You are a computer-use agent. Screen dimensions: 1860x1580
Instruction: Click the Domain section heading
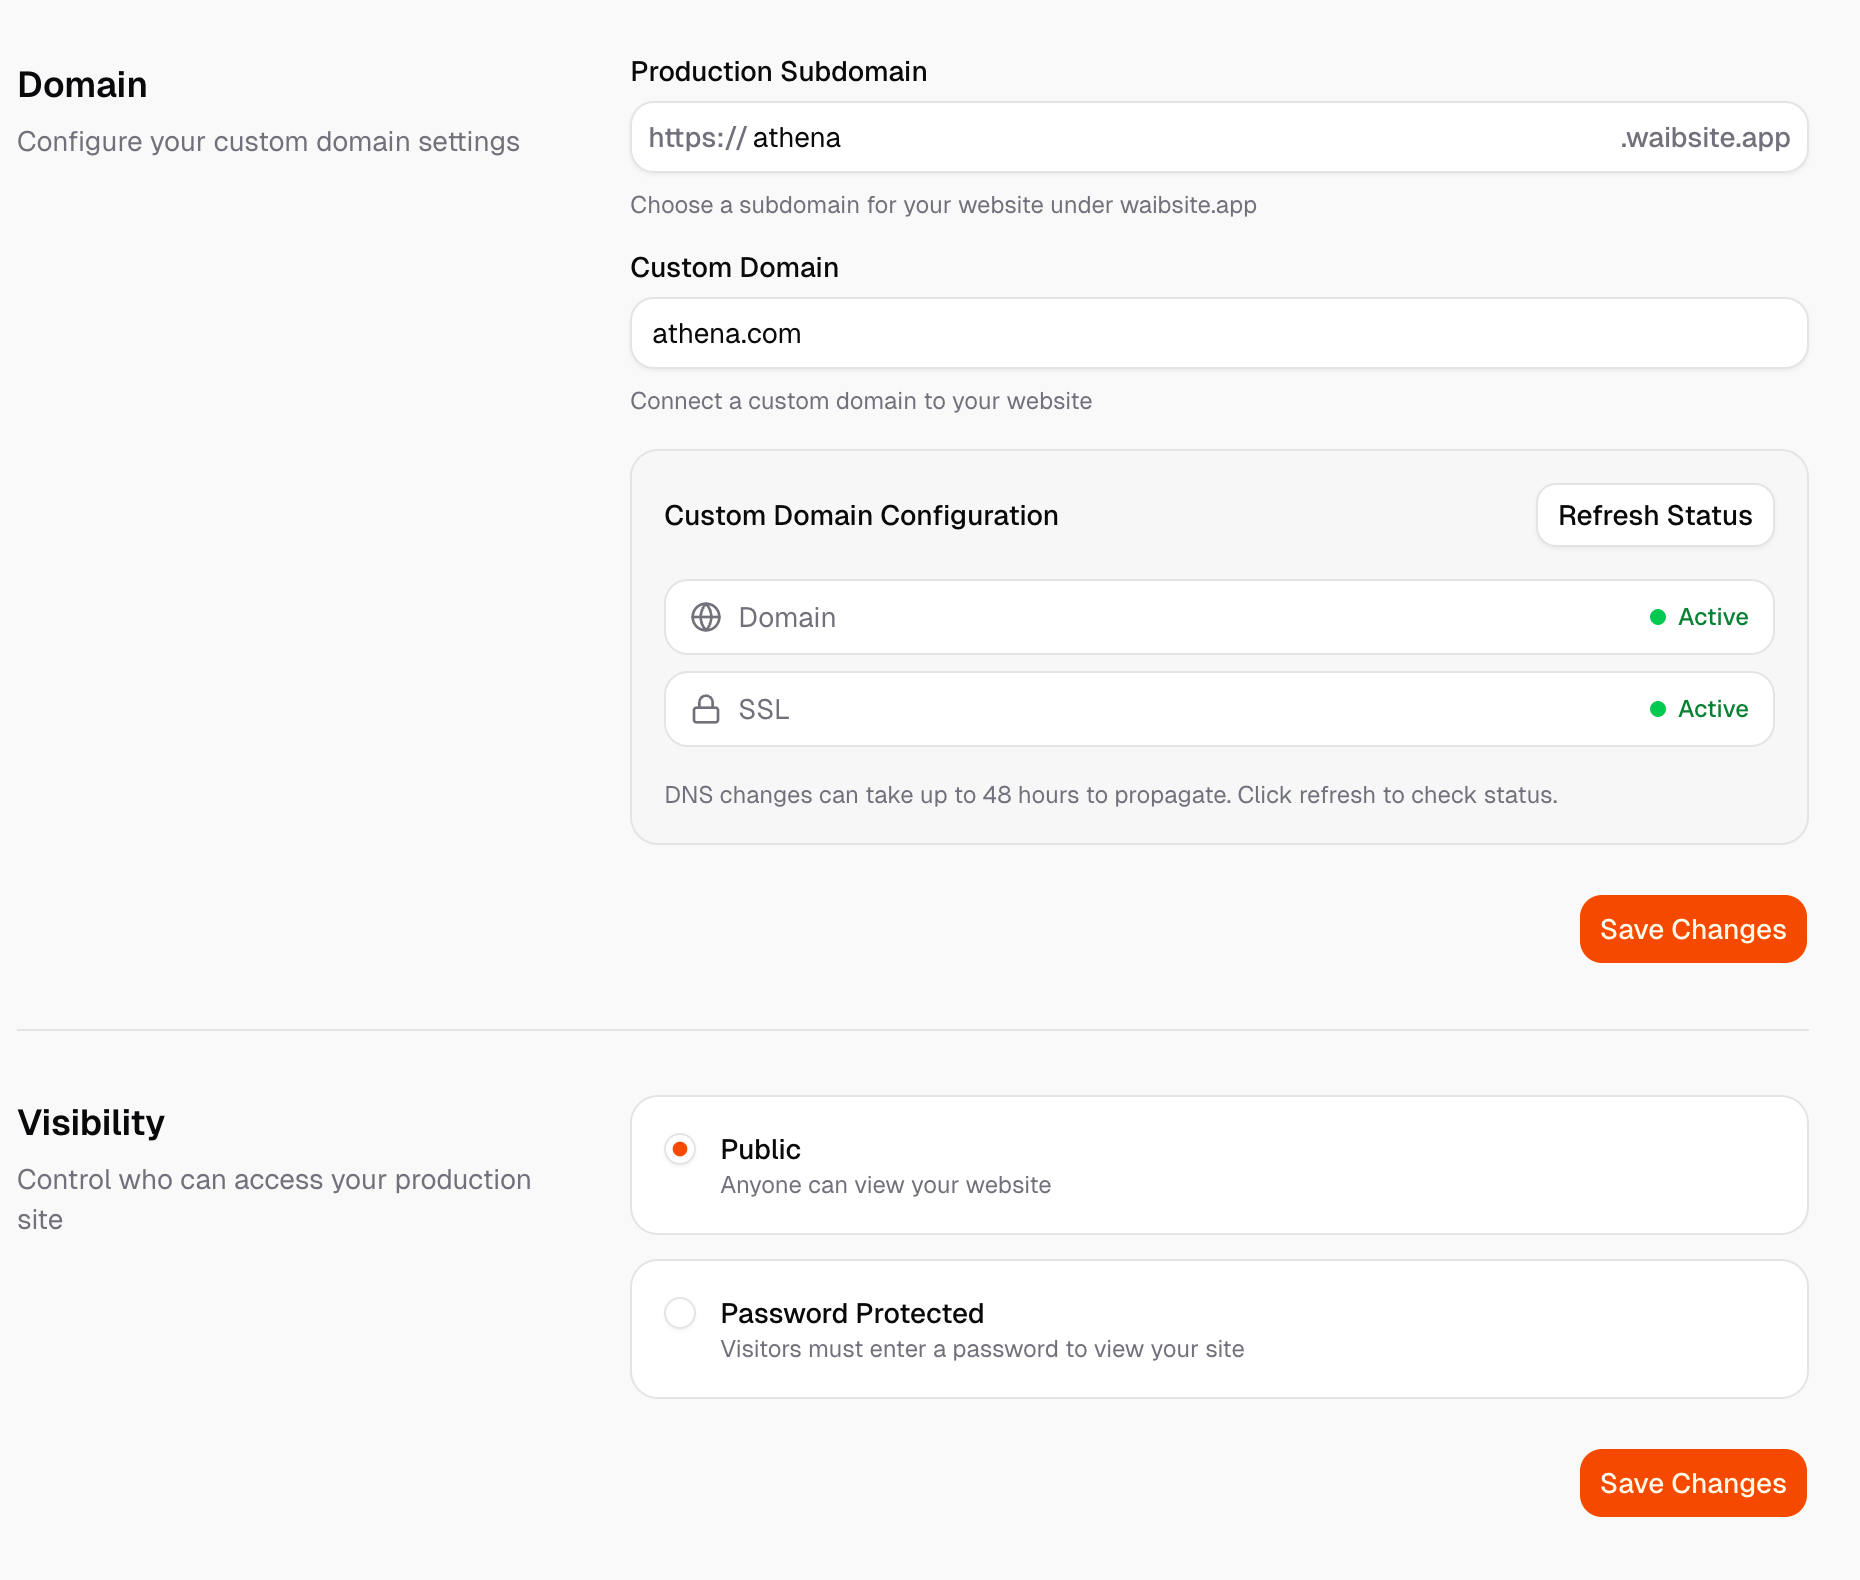pos(82,85)
